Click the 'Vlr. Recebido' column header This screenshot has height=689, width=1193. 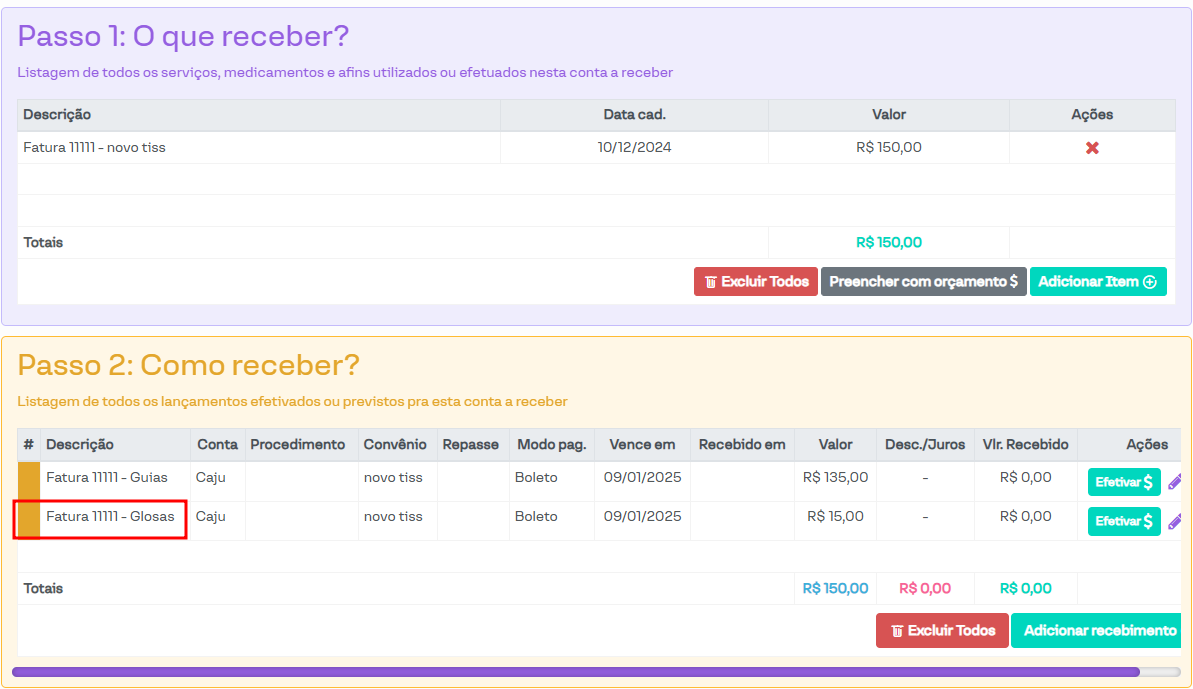click(x=1025, y=445)
